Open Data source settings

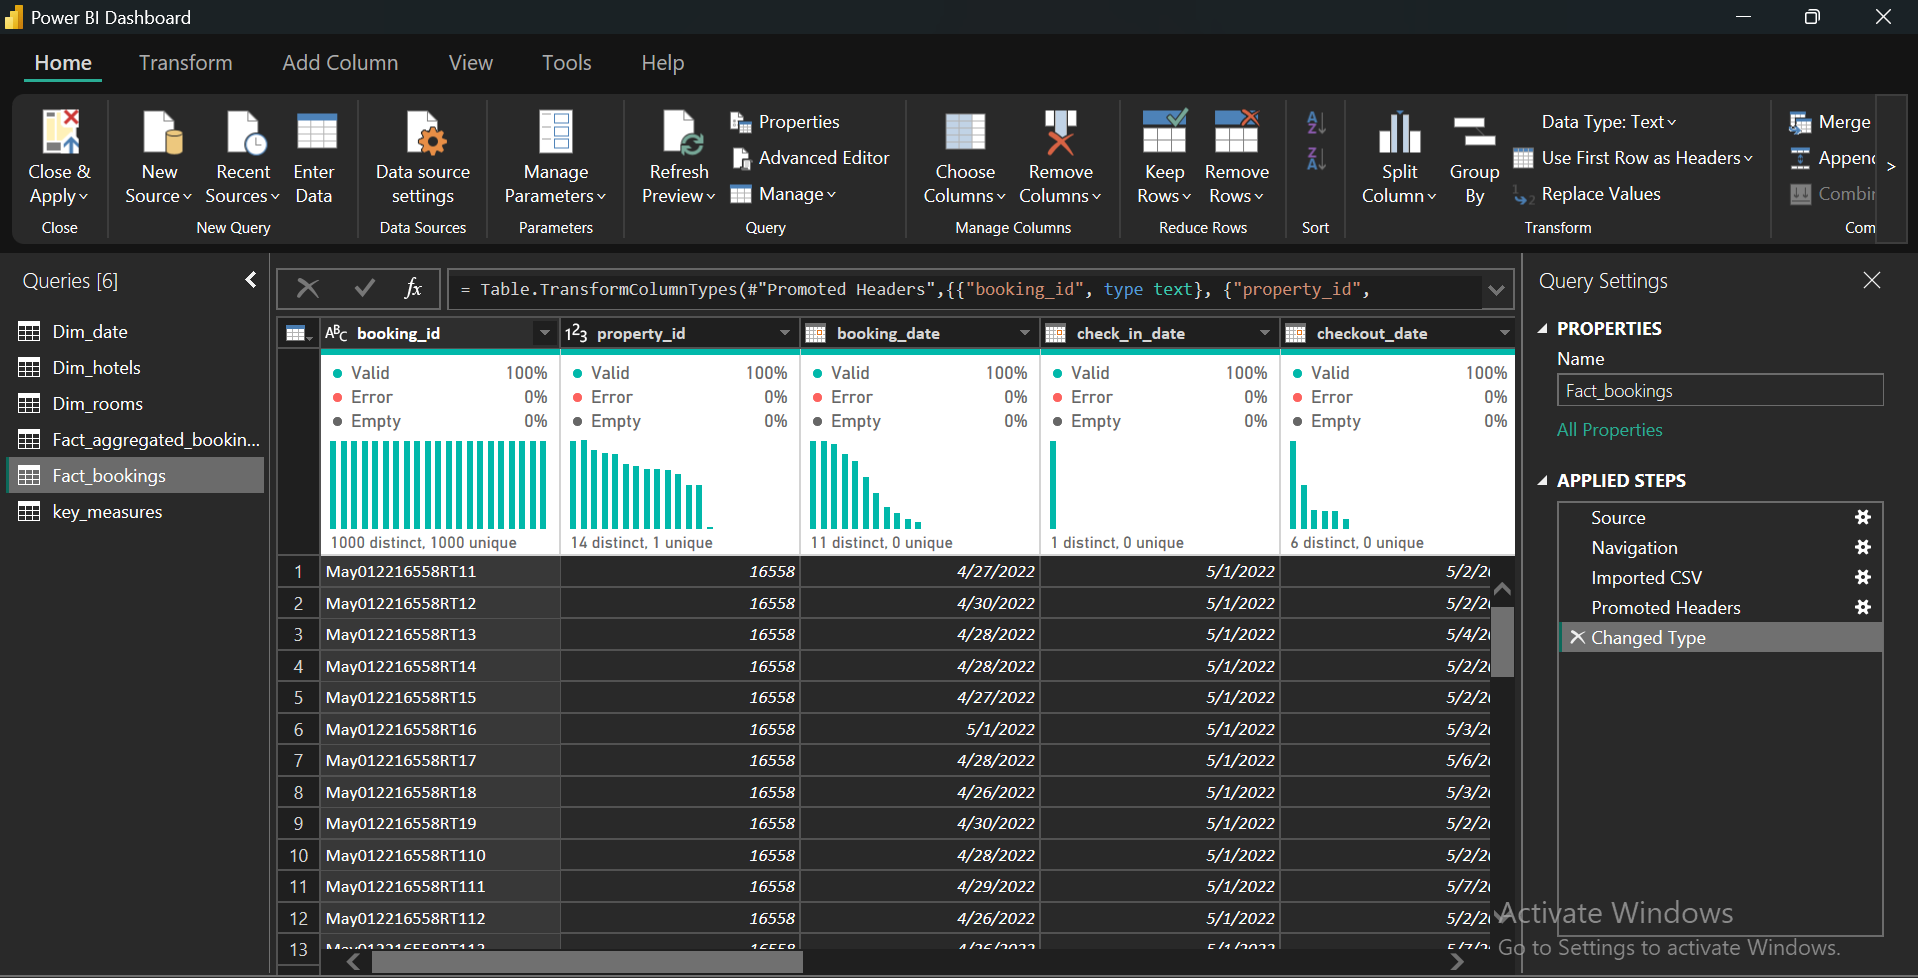coord(423,158)
